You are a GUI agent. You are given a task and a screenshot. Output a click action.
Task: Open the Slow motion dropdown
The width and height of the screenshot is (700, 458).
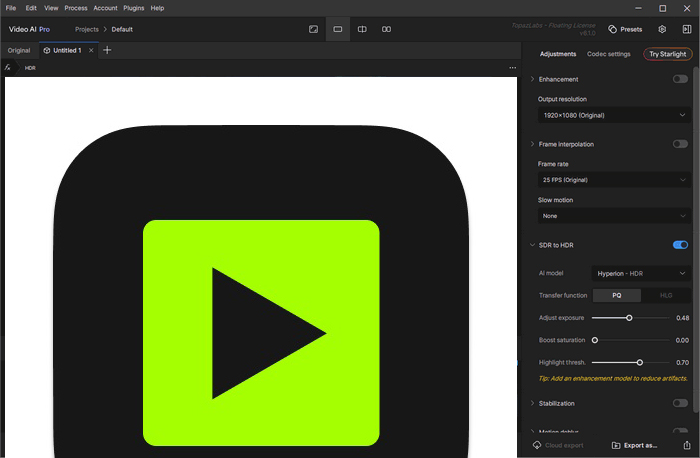(614, 216)
